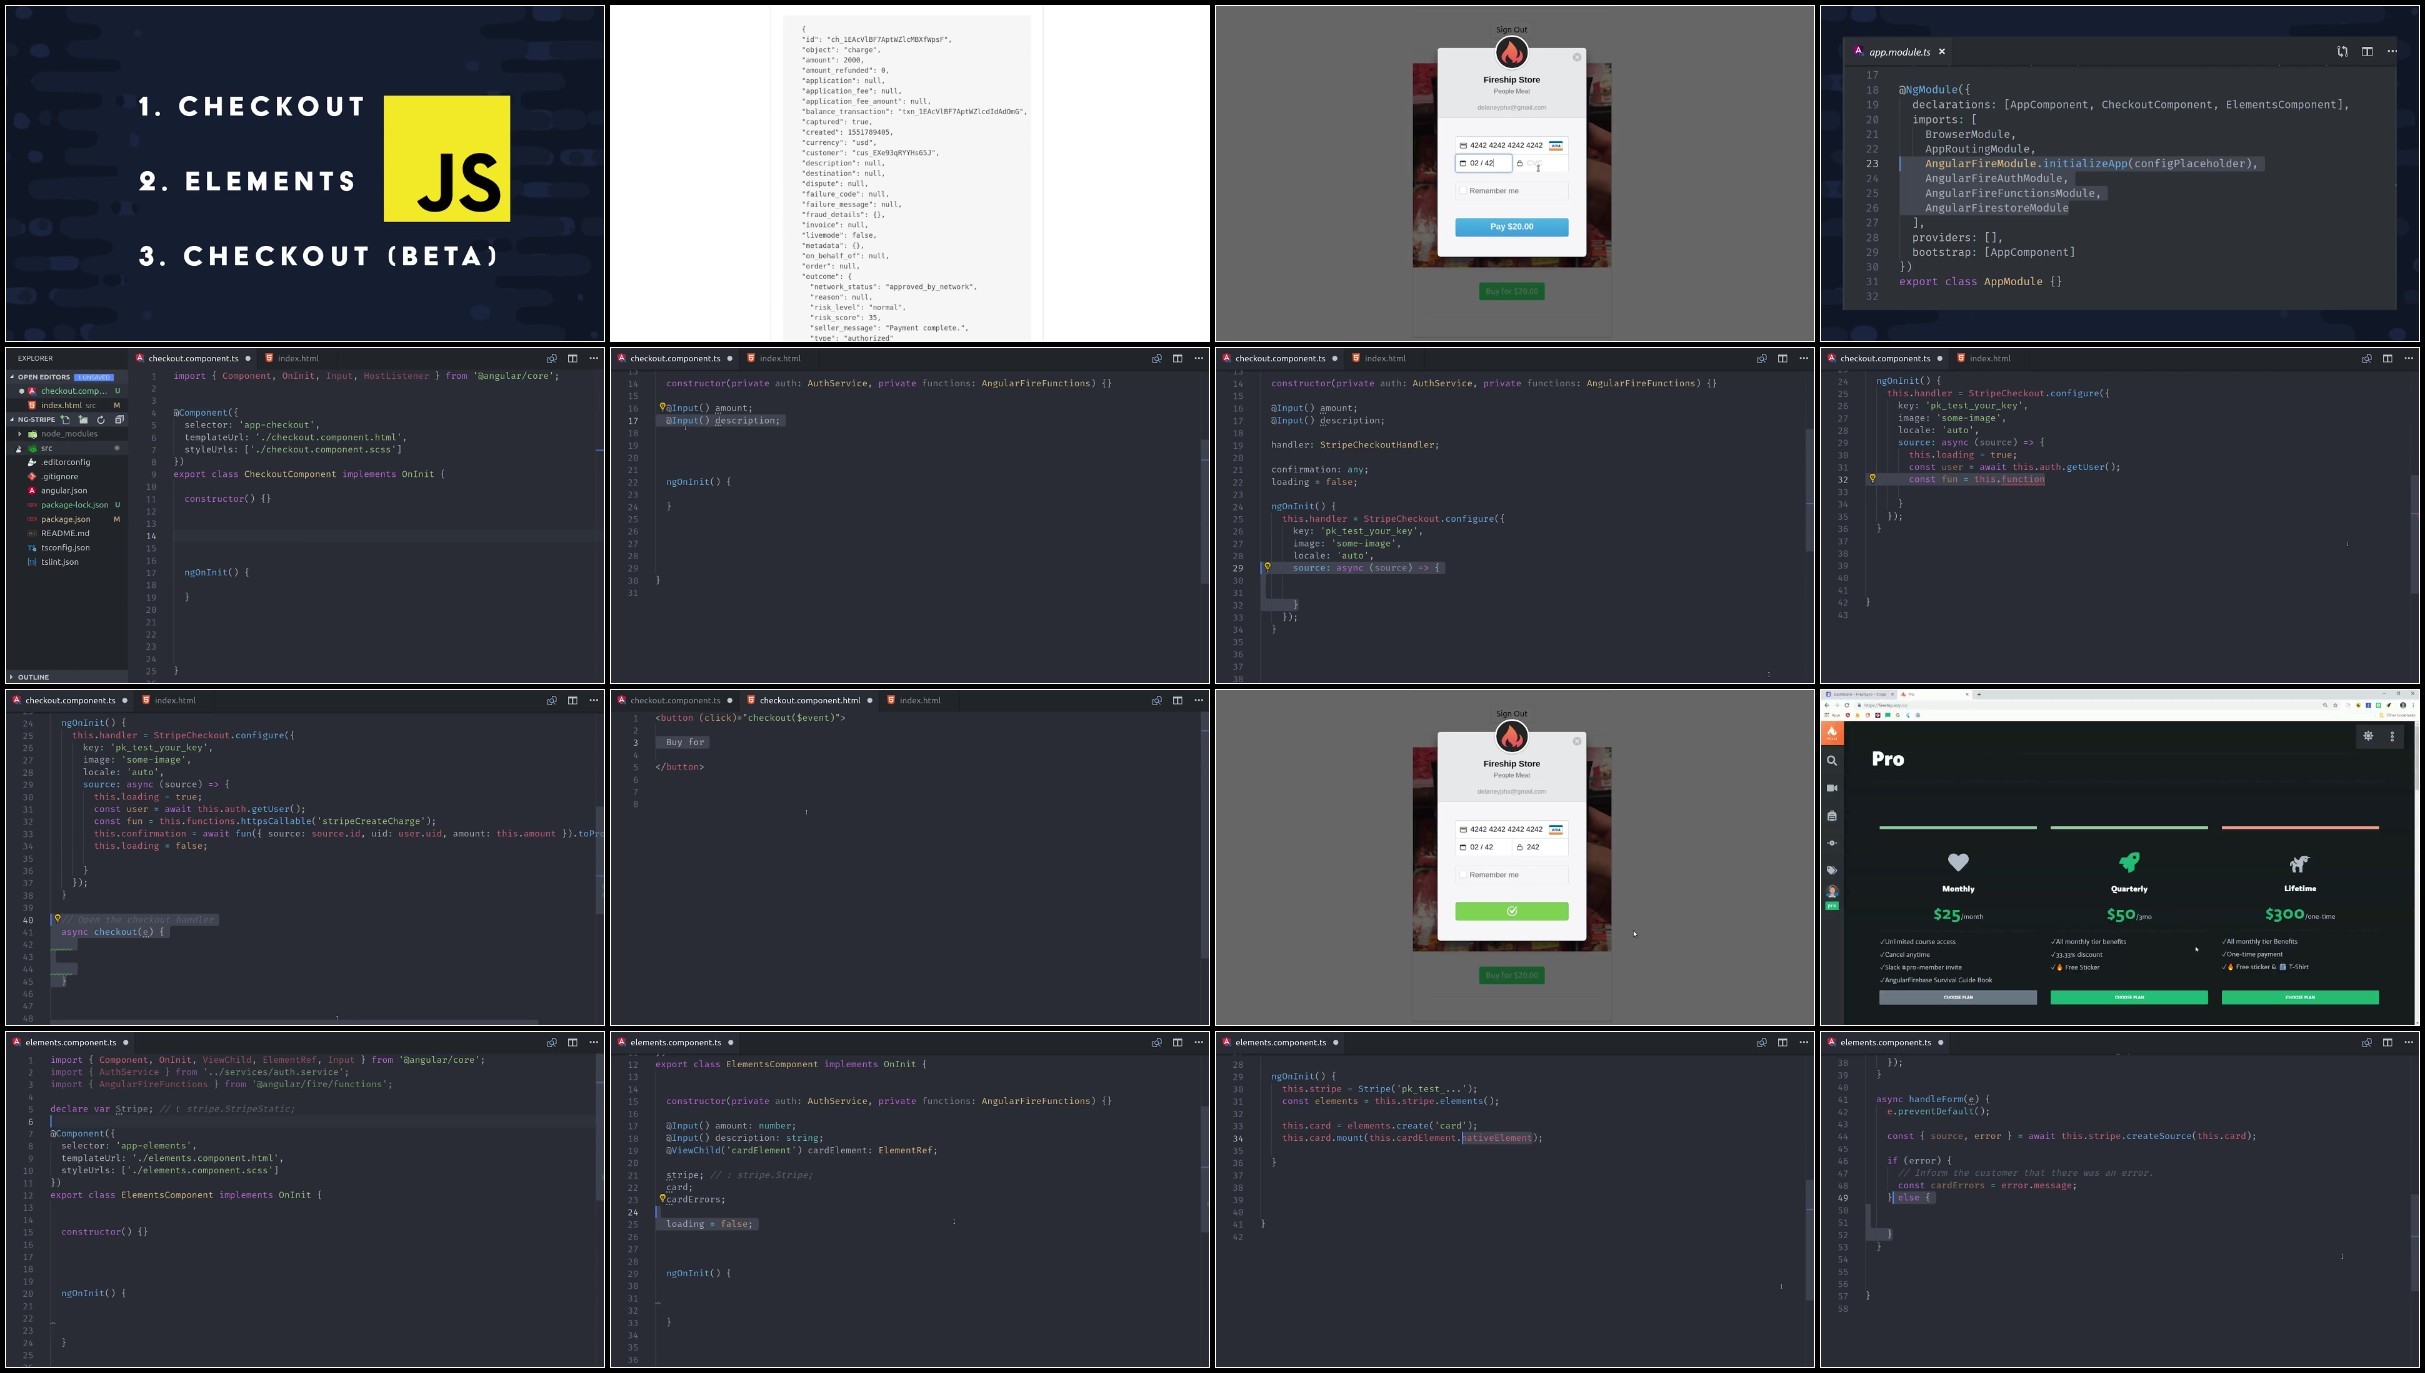Collapse the NG-STRIPE project section
2425x1373 pixels.
pos(13,420)
